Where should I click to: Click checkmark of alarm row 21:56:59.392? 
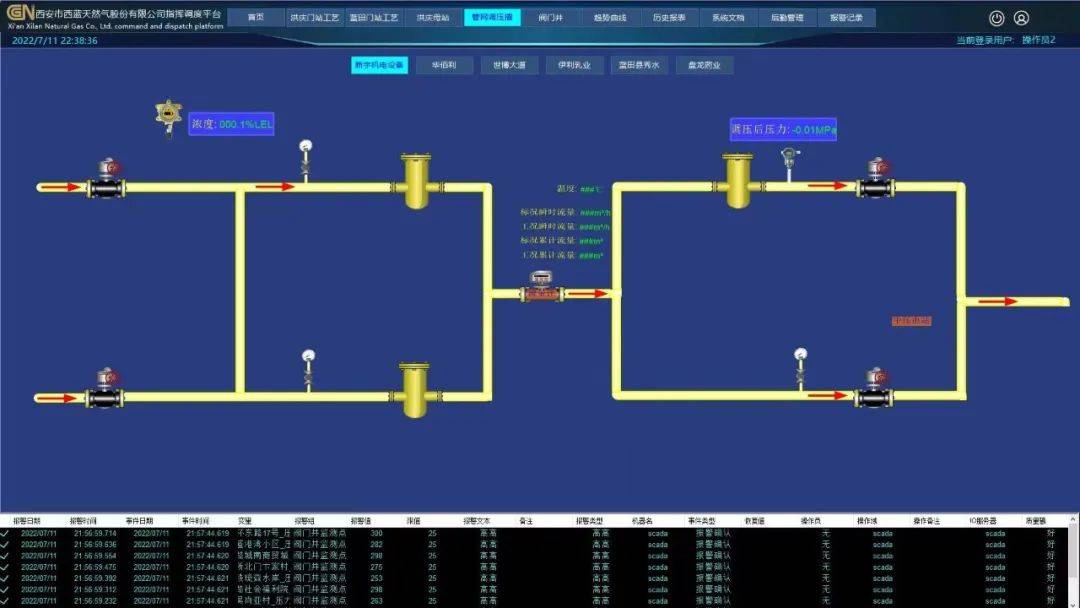(5, 578)
